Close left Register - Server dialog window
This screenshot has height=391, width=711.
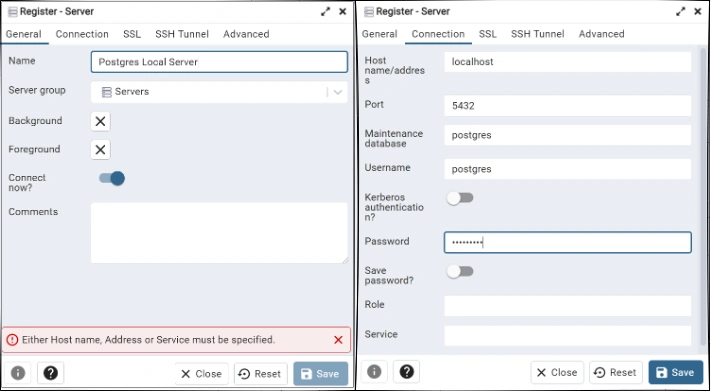(343, 12)
